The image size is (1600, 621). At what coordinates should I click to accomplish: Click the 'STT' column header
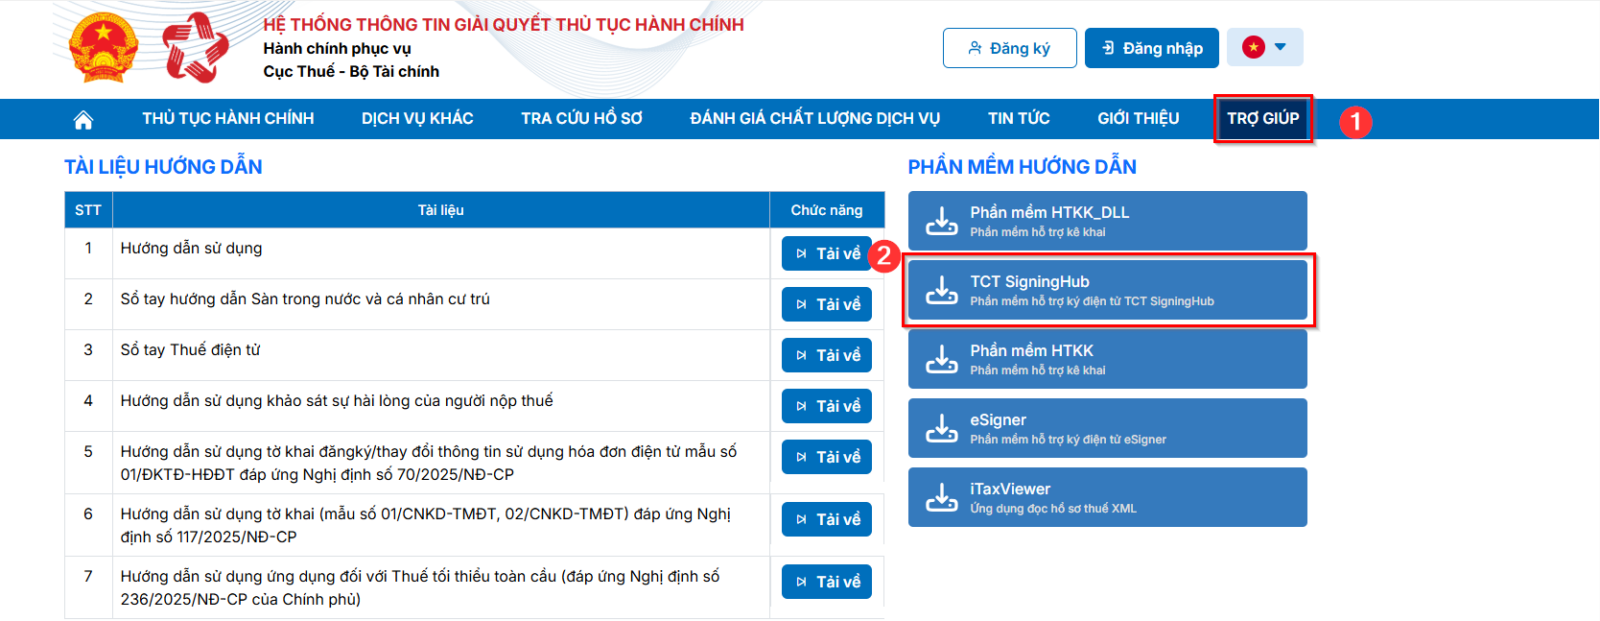[88, 210]
